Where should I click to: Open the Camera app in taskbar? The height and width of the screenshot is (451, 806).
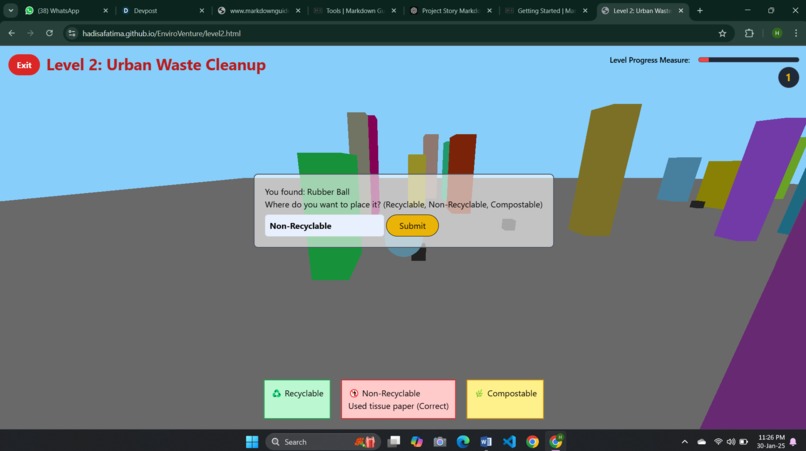click(439, 442)
